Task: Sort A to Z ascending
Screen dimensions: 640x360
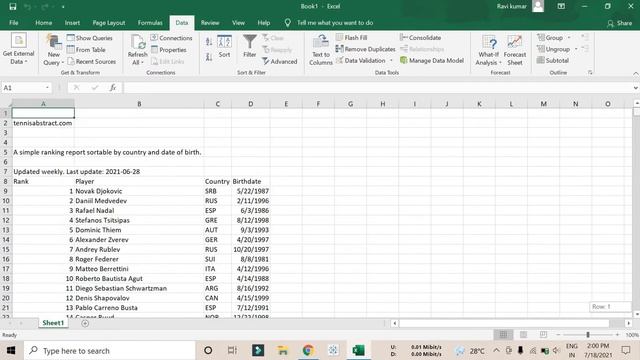Action: [209, 42]
